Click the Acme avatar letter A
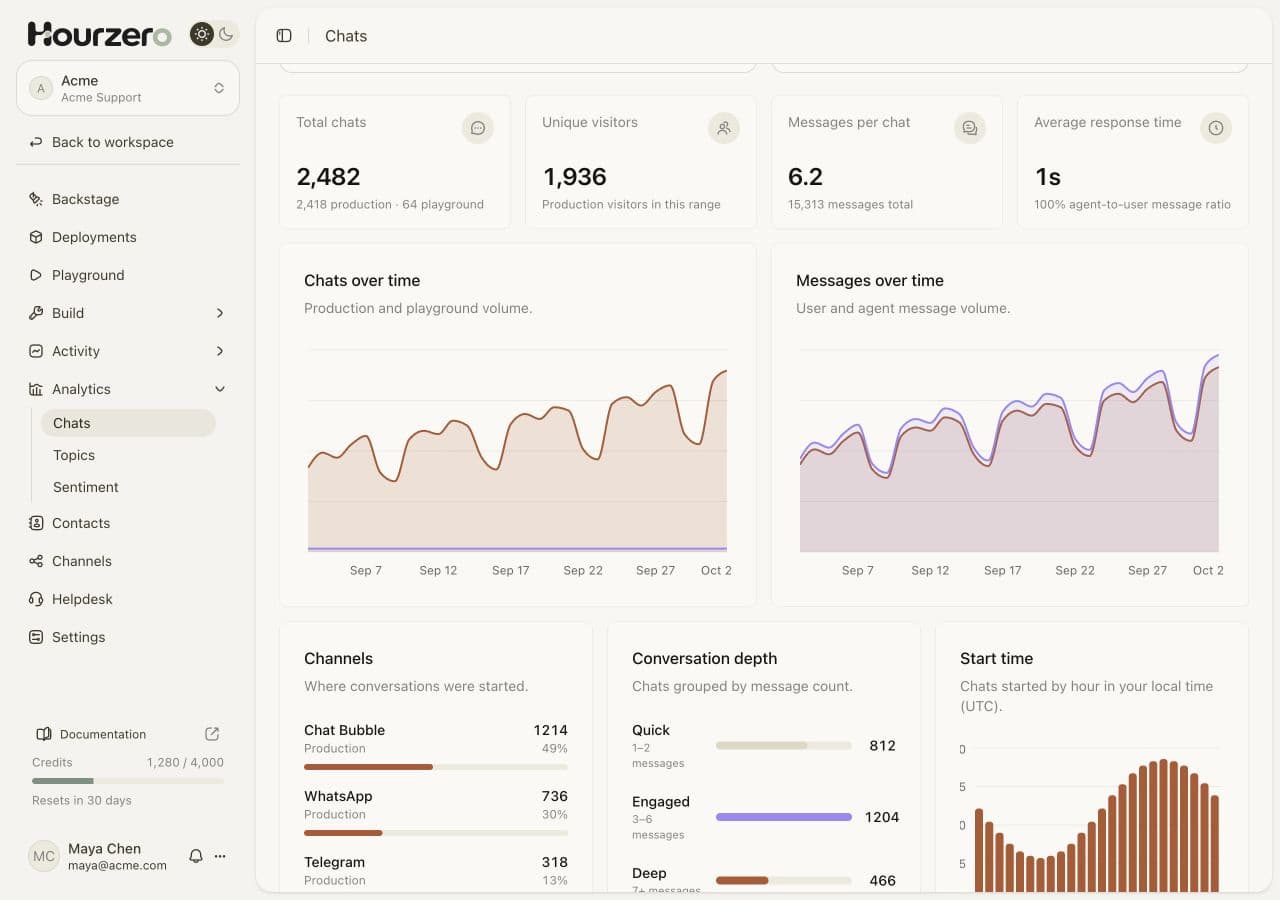Viewport: 1280px width, 900px height. point(41,88)
